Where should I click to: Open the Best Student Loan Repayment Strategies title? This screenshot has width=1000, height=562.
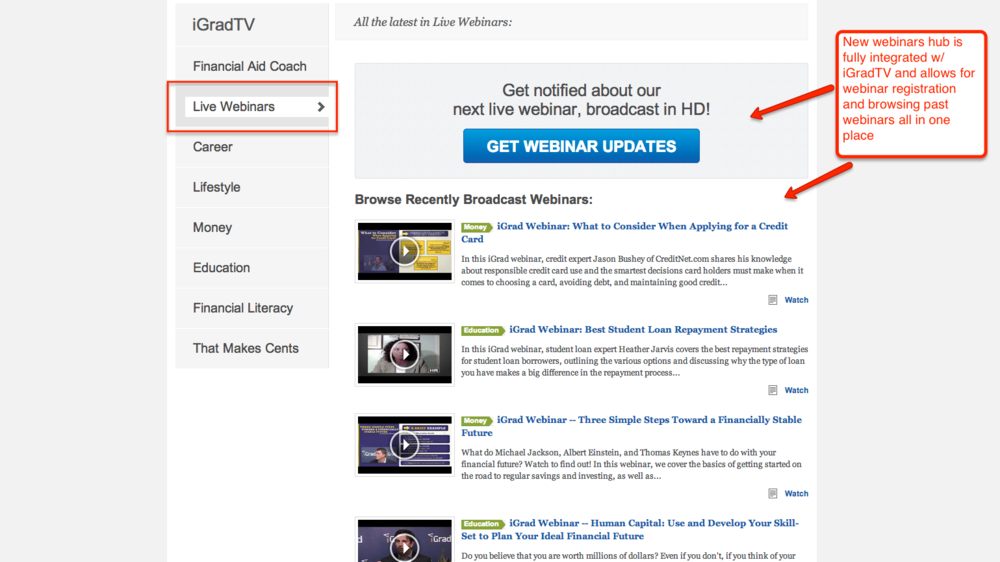pyautogui.click(x=643, y=330)
